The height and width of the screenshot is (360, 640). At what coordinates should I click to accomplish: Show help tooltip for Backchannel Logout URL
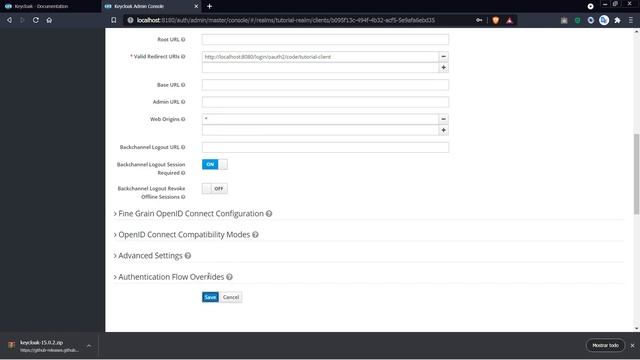[x=183, y=147]
